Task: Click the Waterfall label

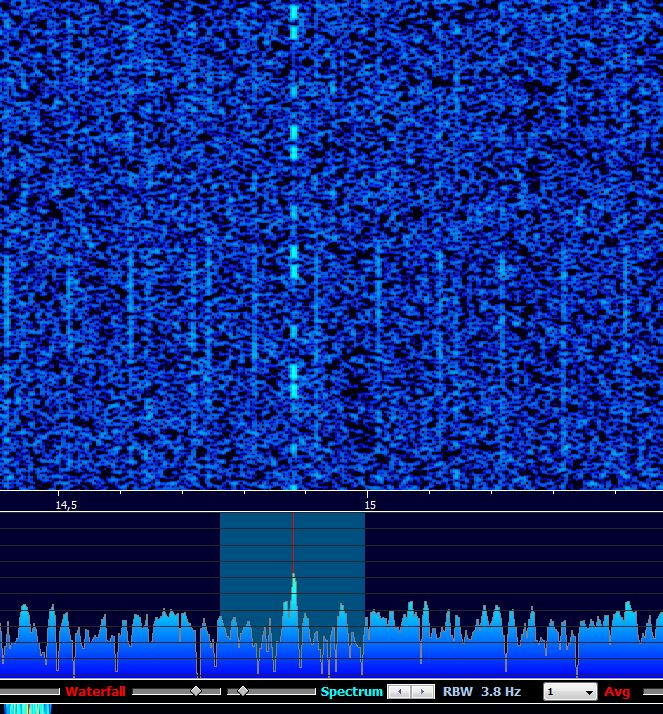Action: click(x=95, y=691)
